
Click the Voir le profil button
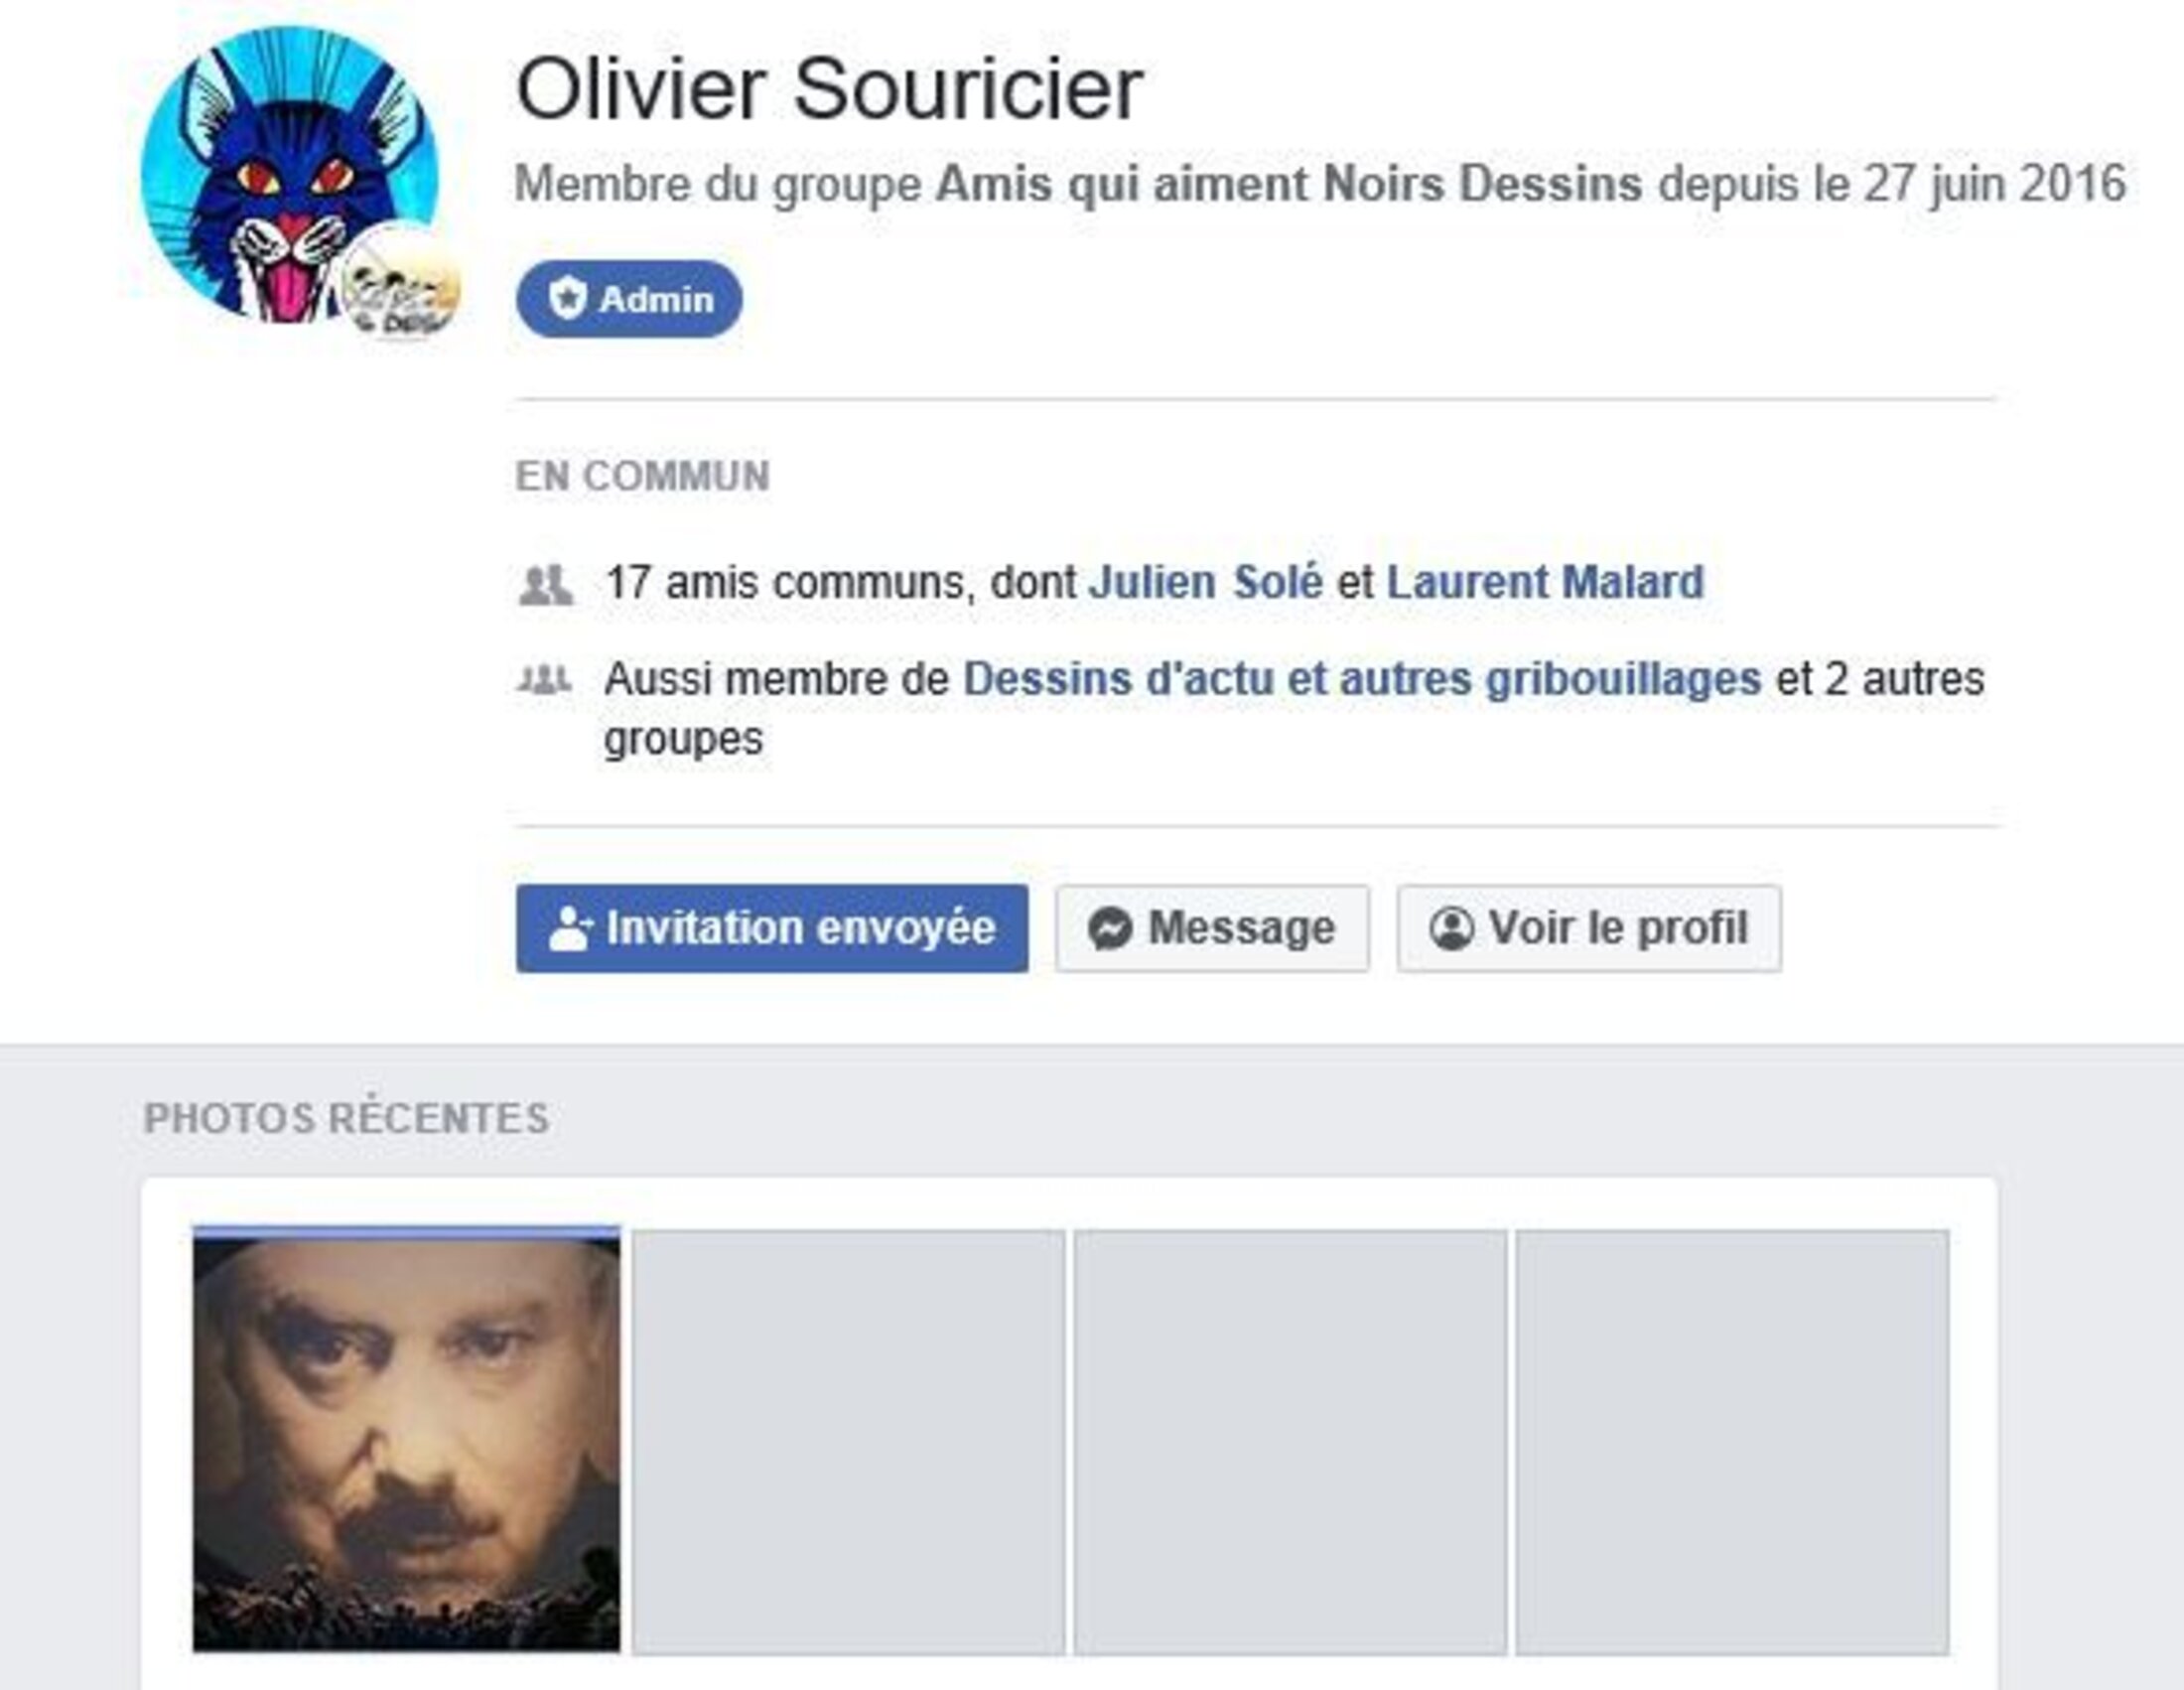point(1589,928)
